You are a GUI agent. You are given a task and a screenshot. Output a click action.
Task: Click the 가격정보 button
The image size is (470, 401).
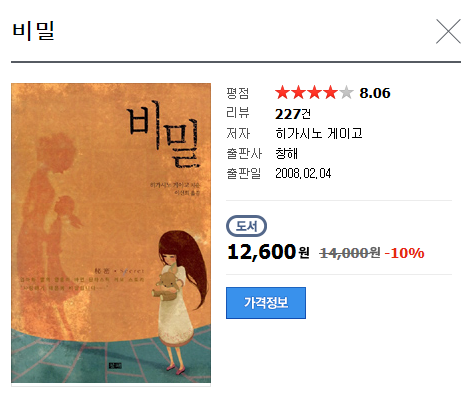(x=266, y=303)
